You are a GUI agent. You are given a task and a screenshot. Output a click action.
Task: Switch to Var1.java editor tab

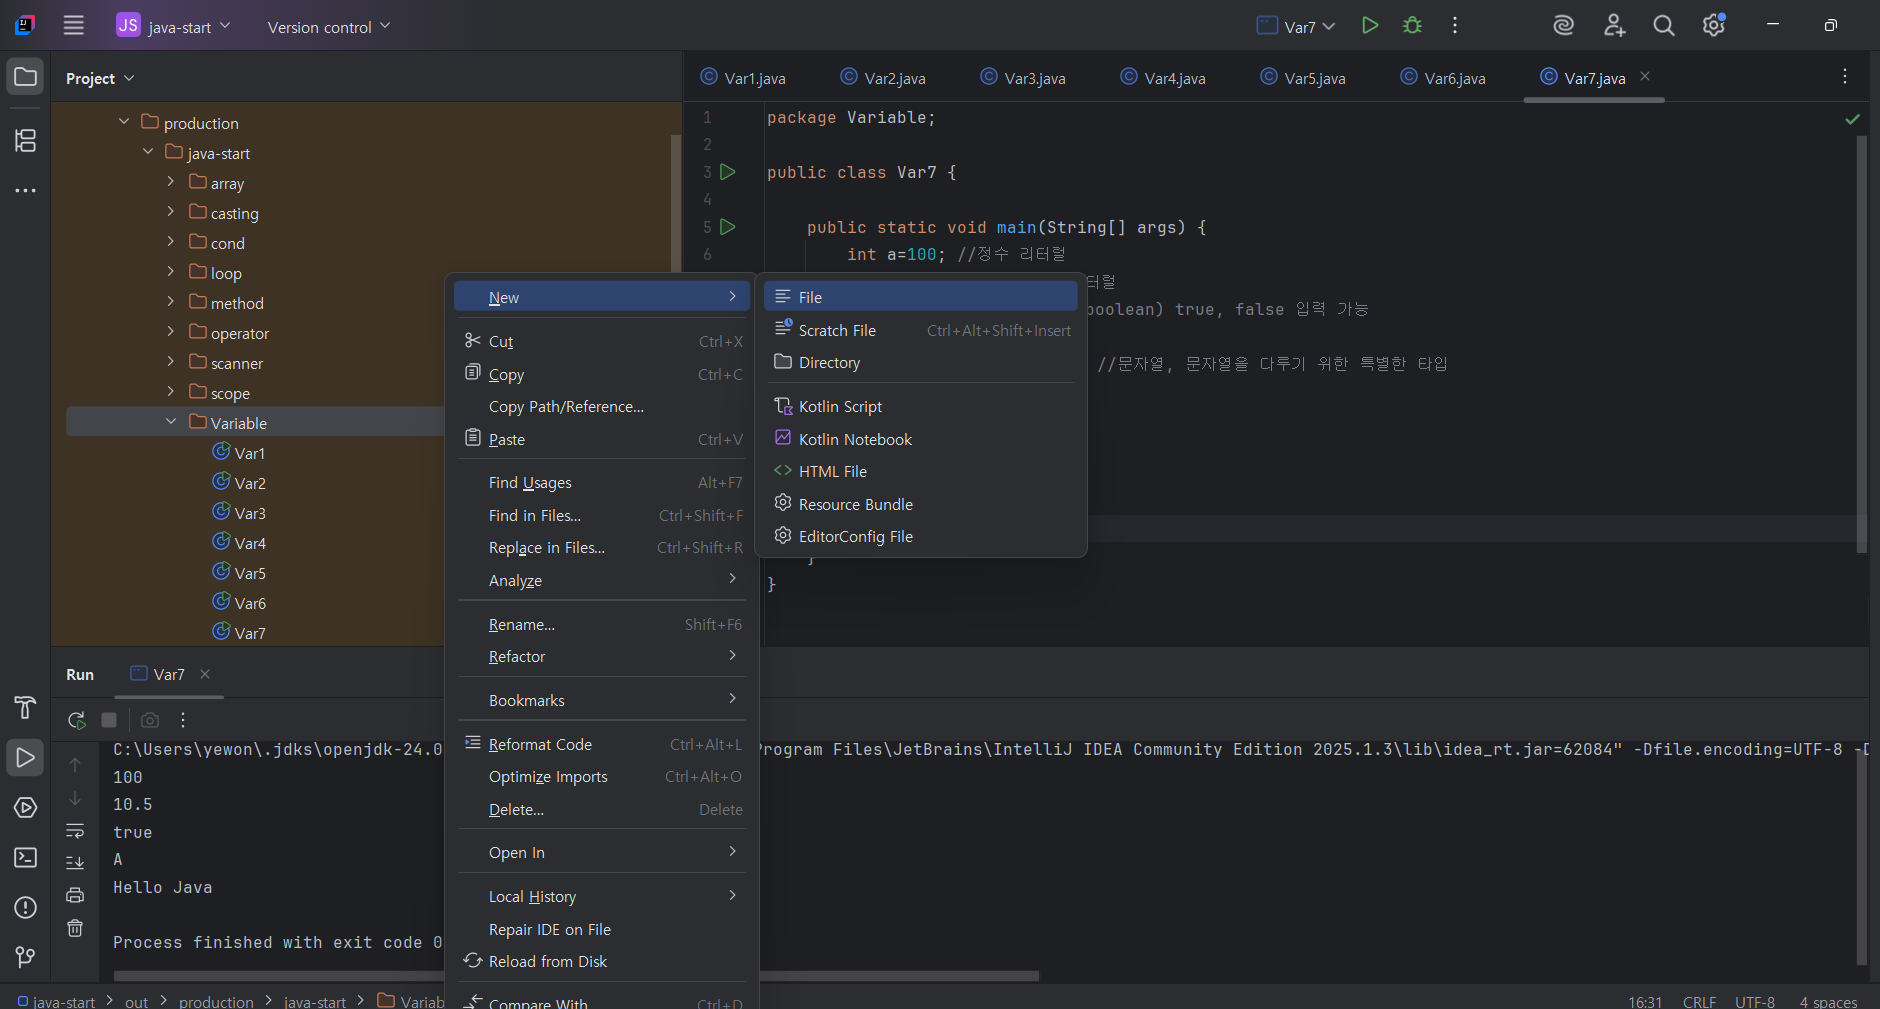(x=743, y=78)
